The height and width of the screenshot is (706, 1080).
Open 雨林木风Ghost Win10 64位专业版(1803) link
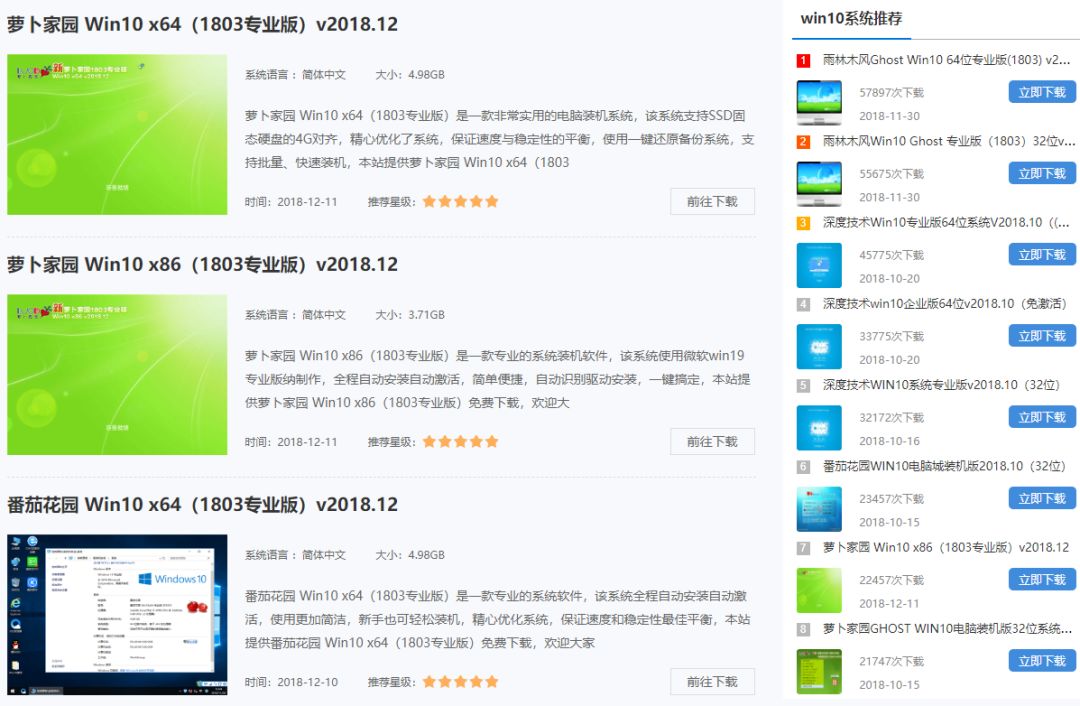[x=946, y=60]
